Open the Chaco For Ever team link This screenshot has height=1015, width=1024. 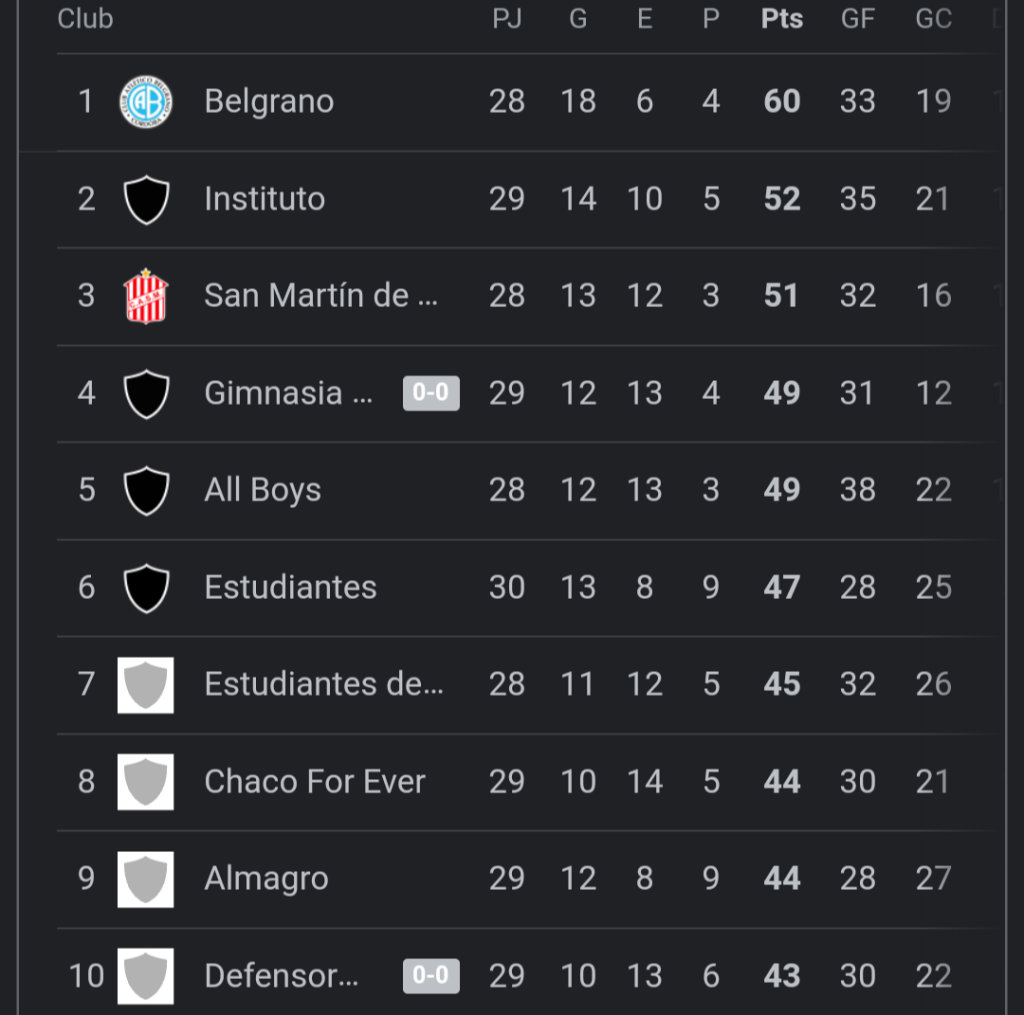point(315,781)
